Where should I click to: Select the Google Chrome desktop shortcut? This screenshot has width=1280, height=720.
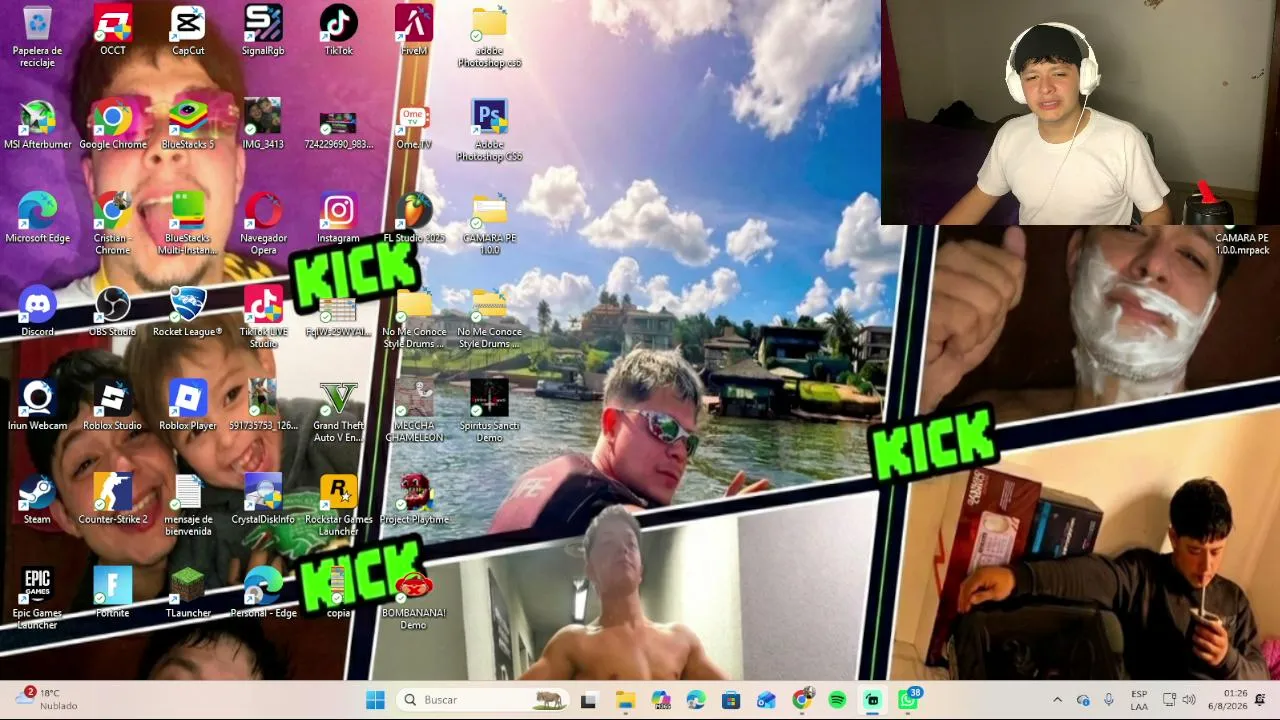(113, 124)
